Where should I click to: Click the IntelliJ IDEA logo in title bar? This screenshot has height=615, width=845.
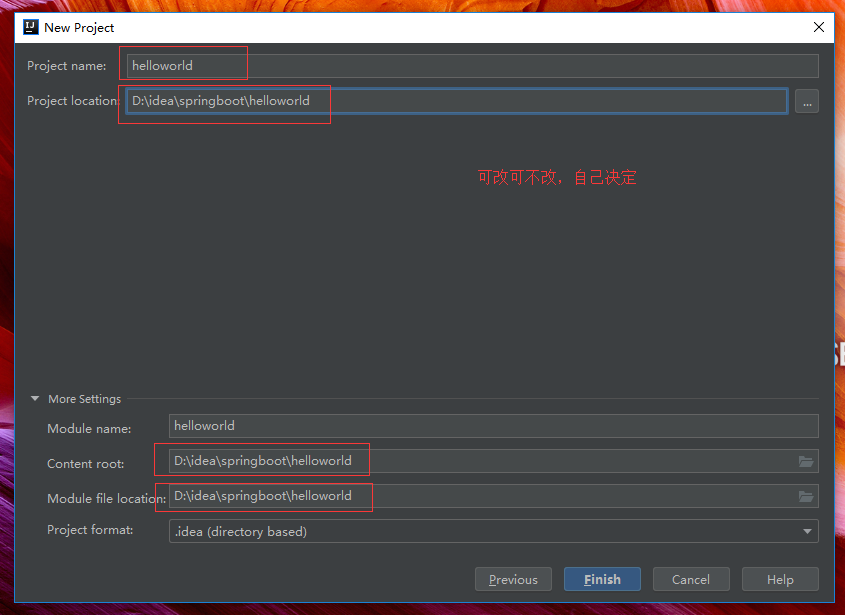point(31,27)
